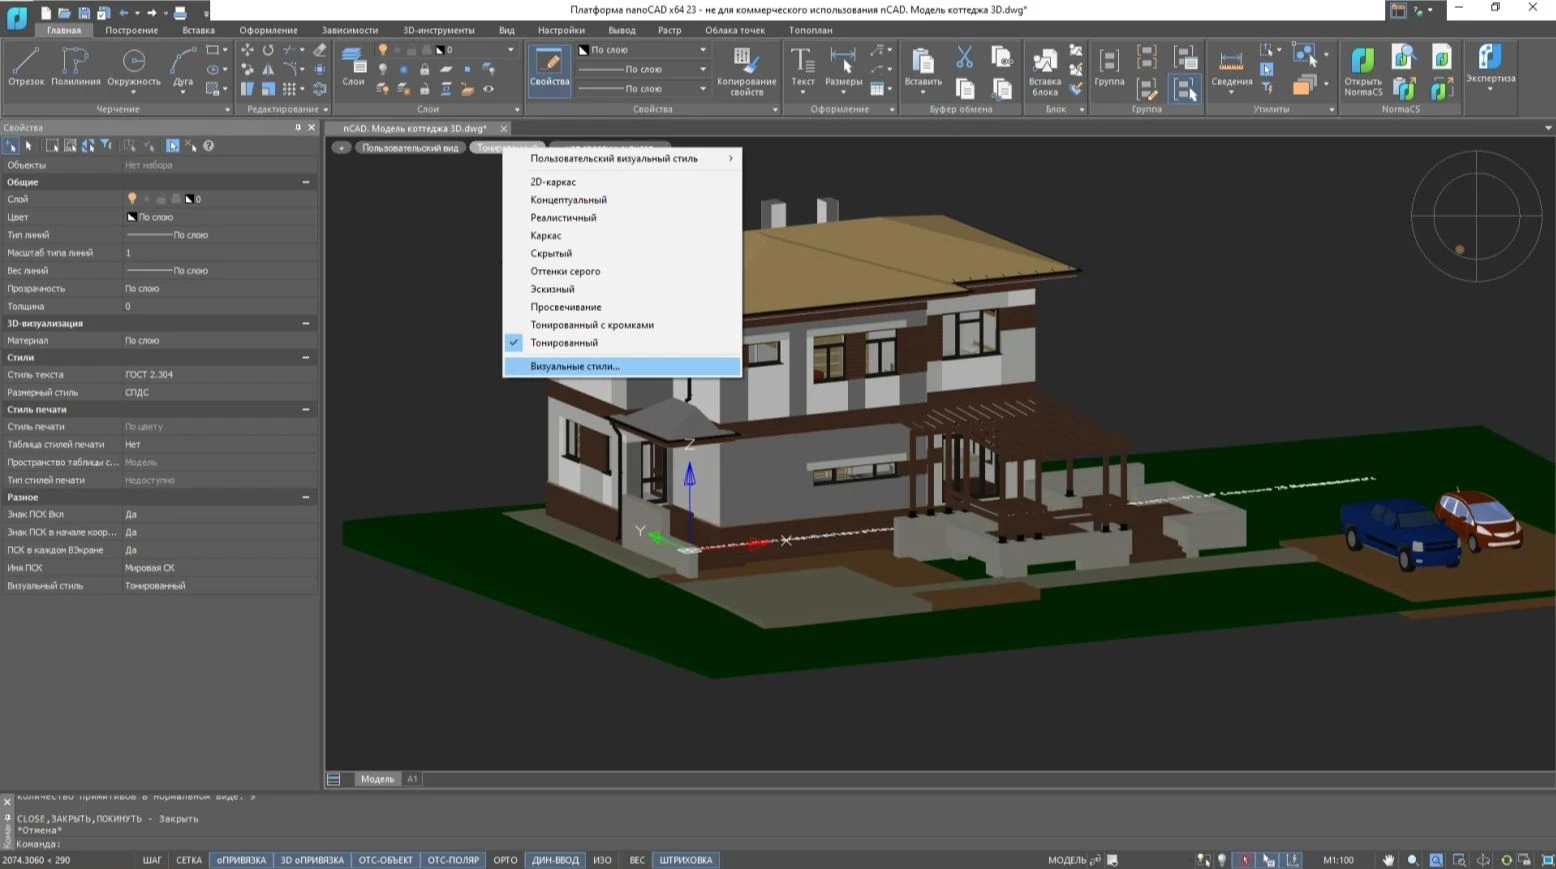1556x869 pixels.
Task: Open NormaCS from the ribbon
Action: coord(1362,71)
